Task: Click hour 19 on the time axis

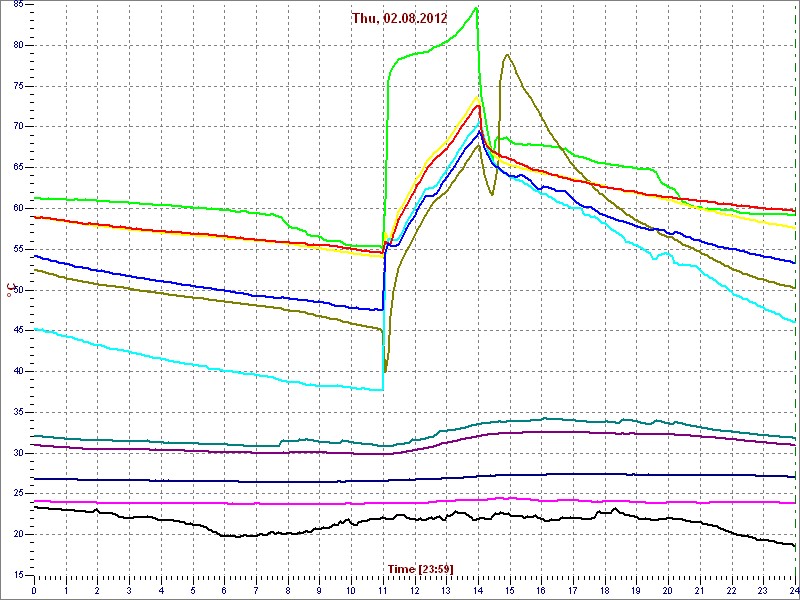Action: tap(636, 590)
